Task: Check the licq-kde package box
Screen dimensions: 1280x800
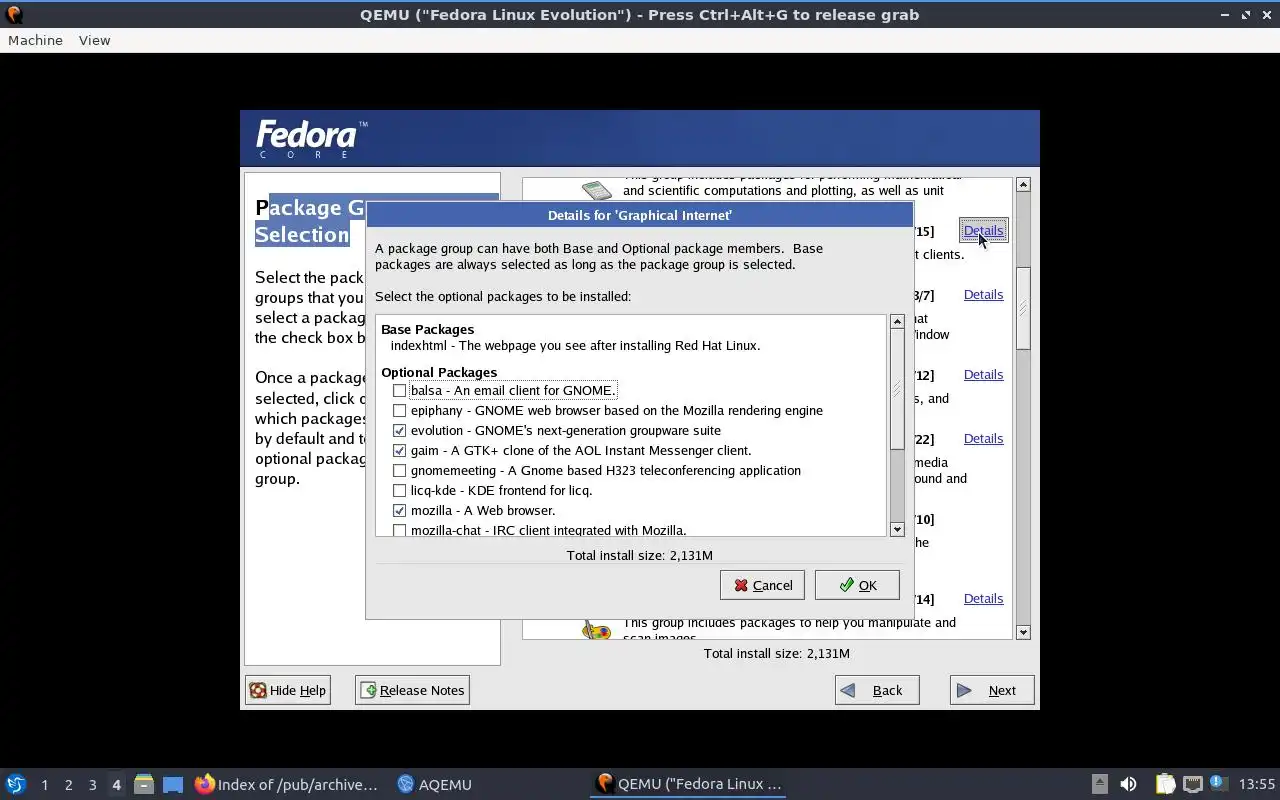Action: [400, 490]
